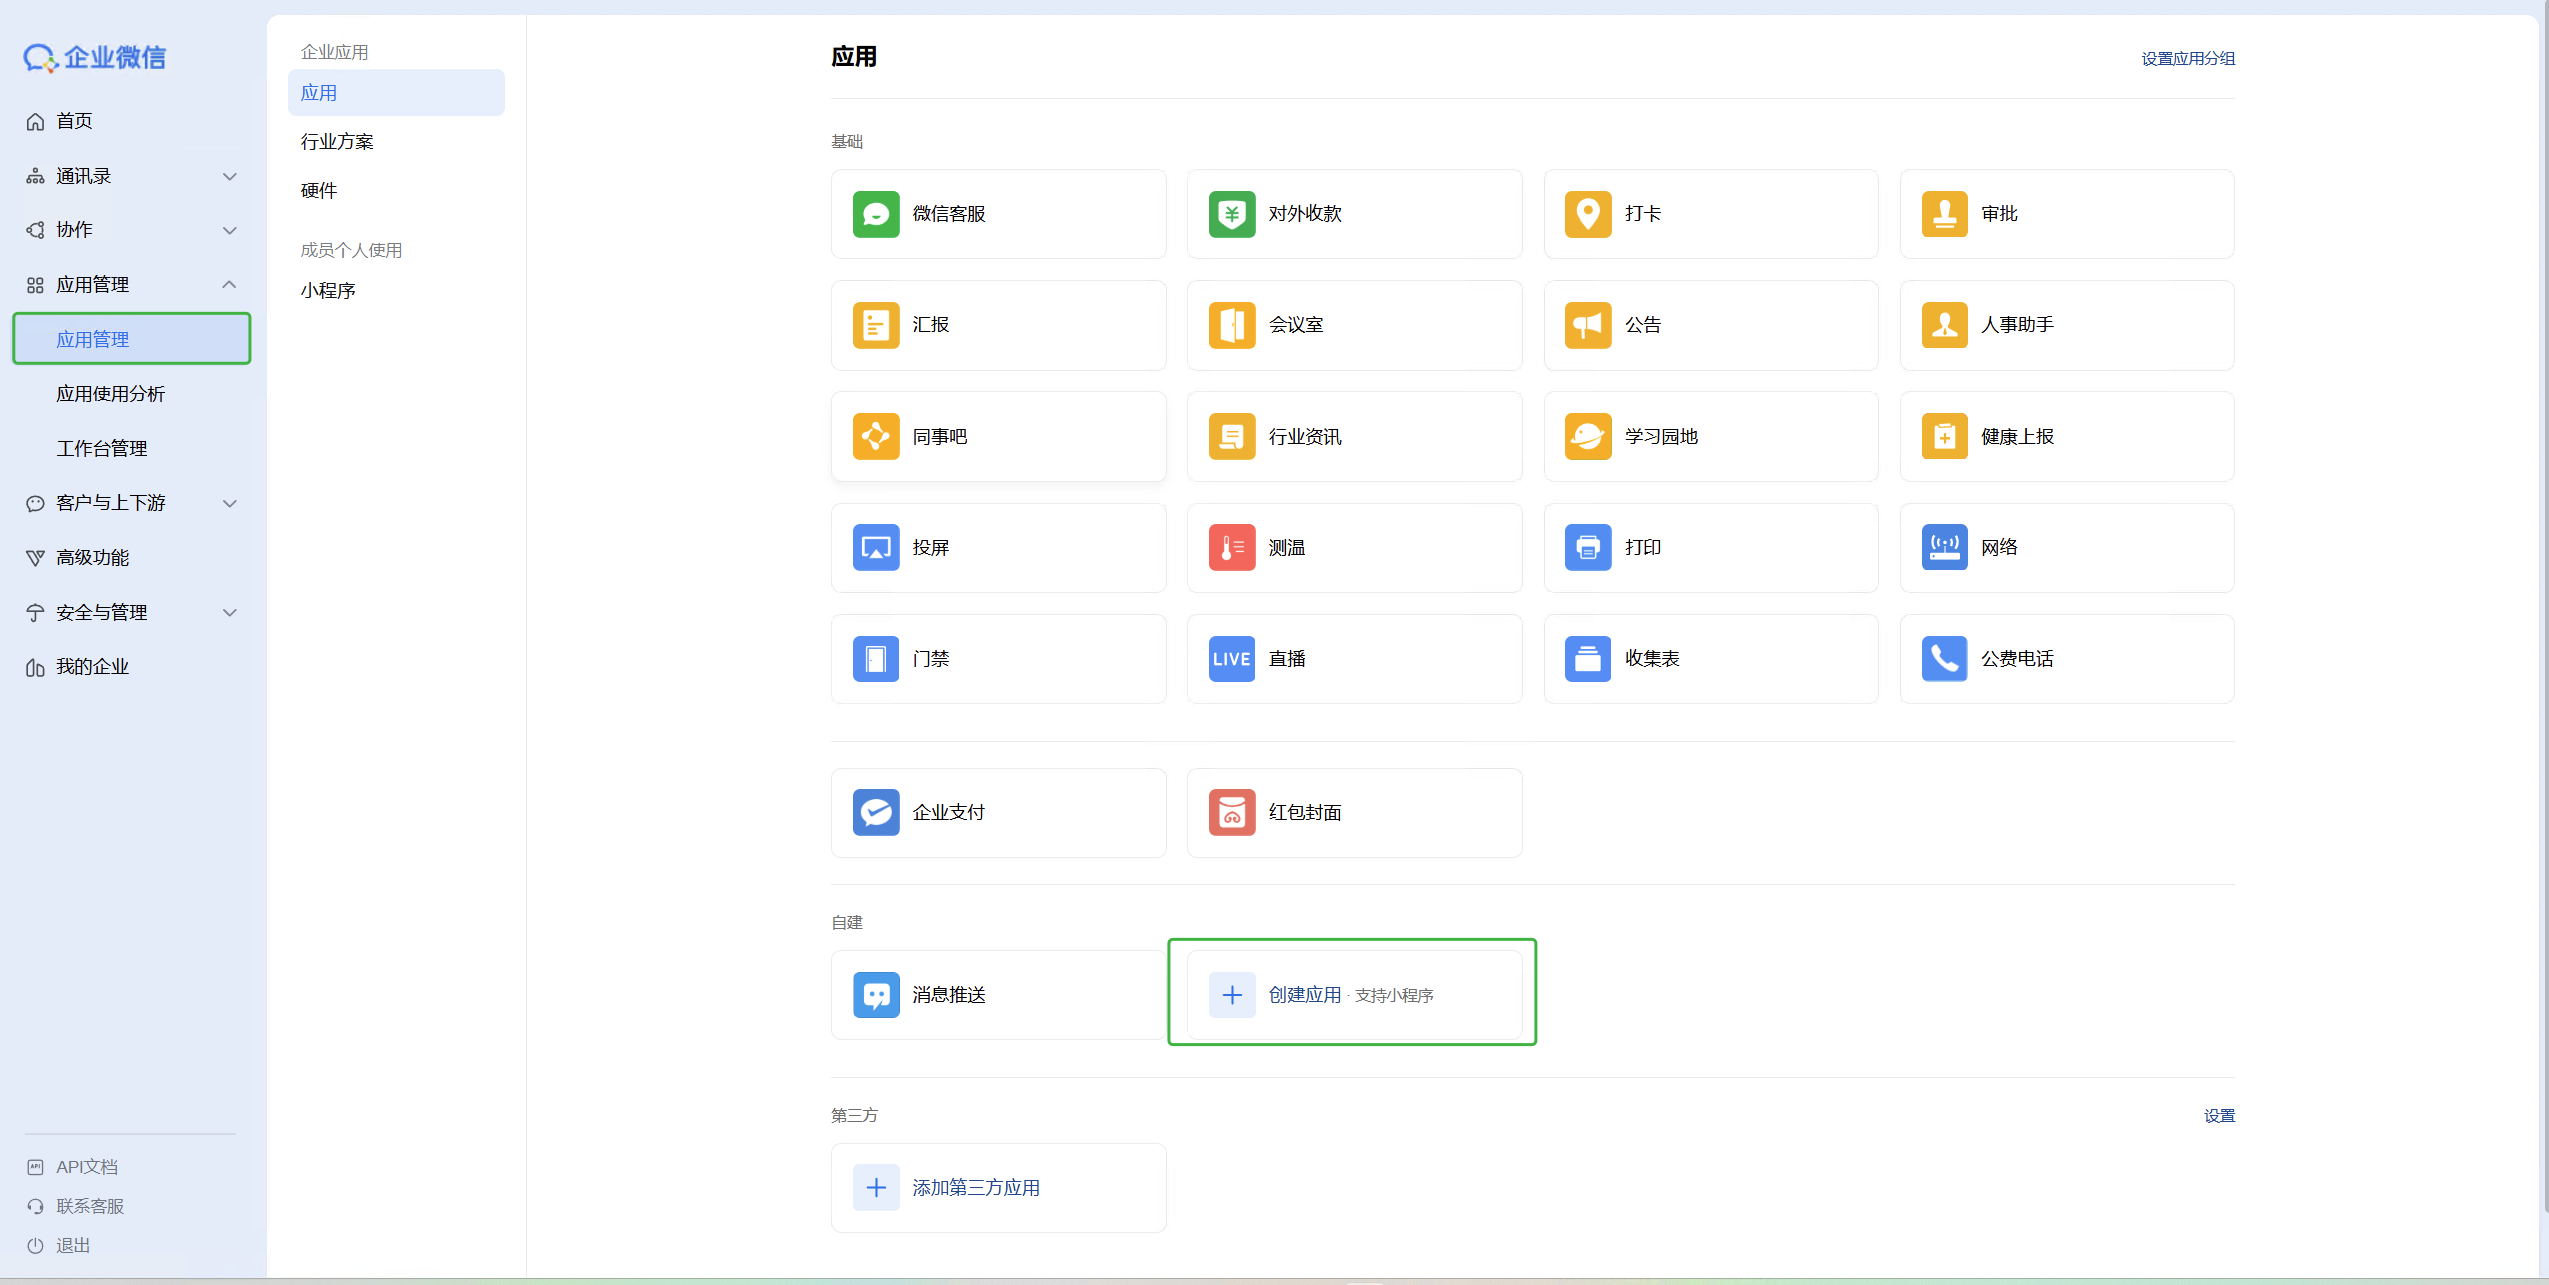This screenshot has height=1285, width=2549.
Task: Click the 打卡 location pin icon
Action: 1587,214
